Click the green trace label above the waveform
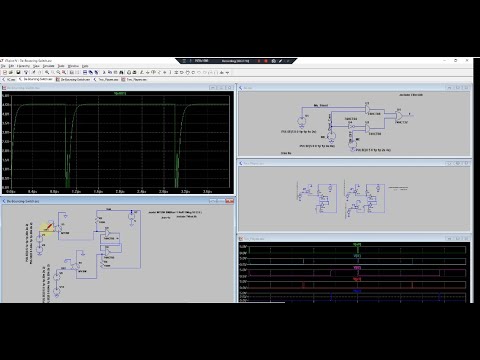The image size is (480, 360). [120, 94]
